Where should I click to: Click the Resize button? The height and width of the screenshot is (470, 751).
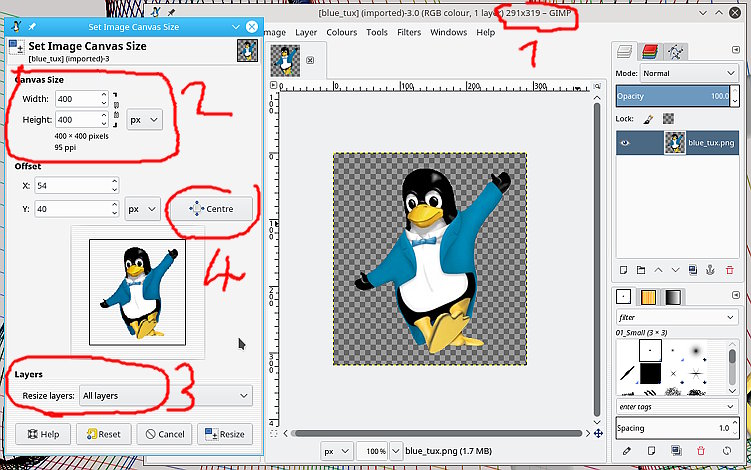tap(225, 434)
